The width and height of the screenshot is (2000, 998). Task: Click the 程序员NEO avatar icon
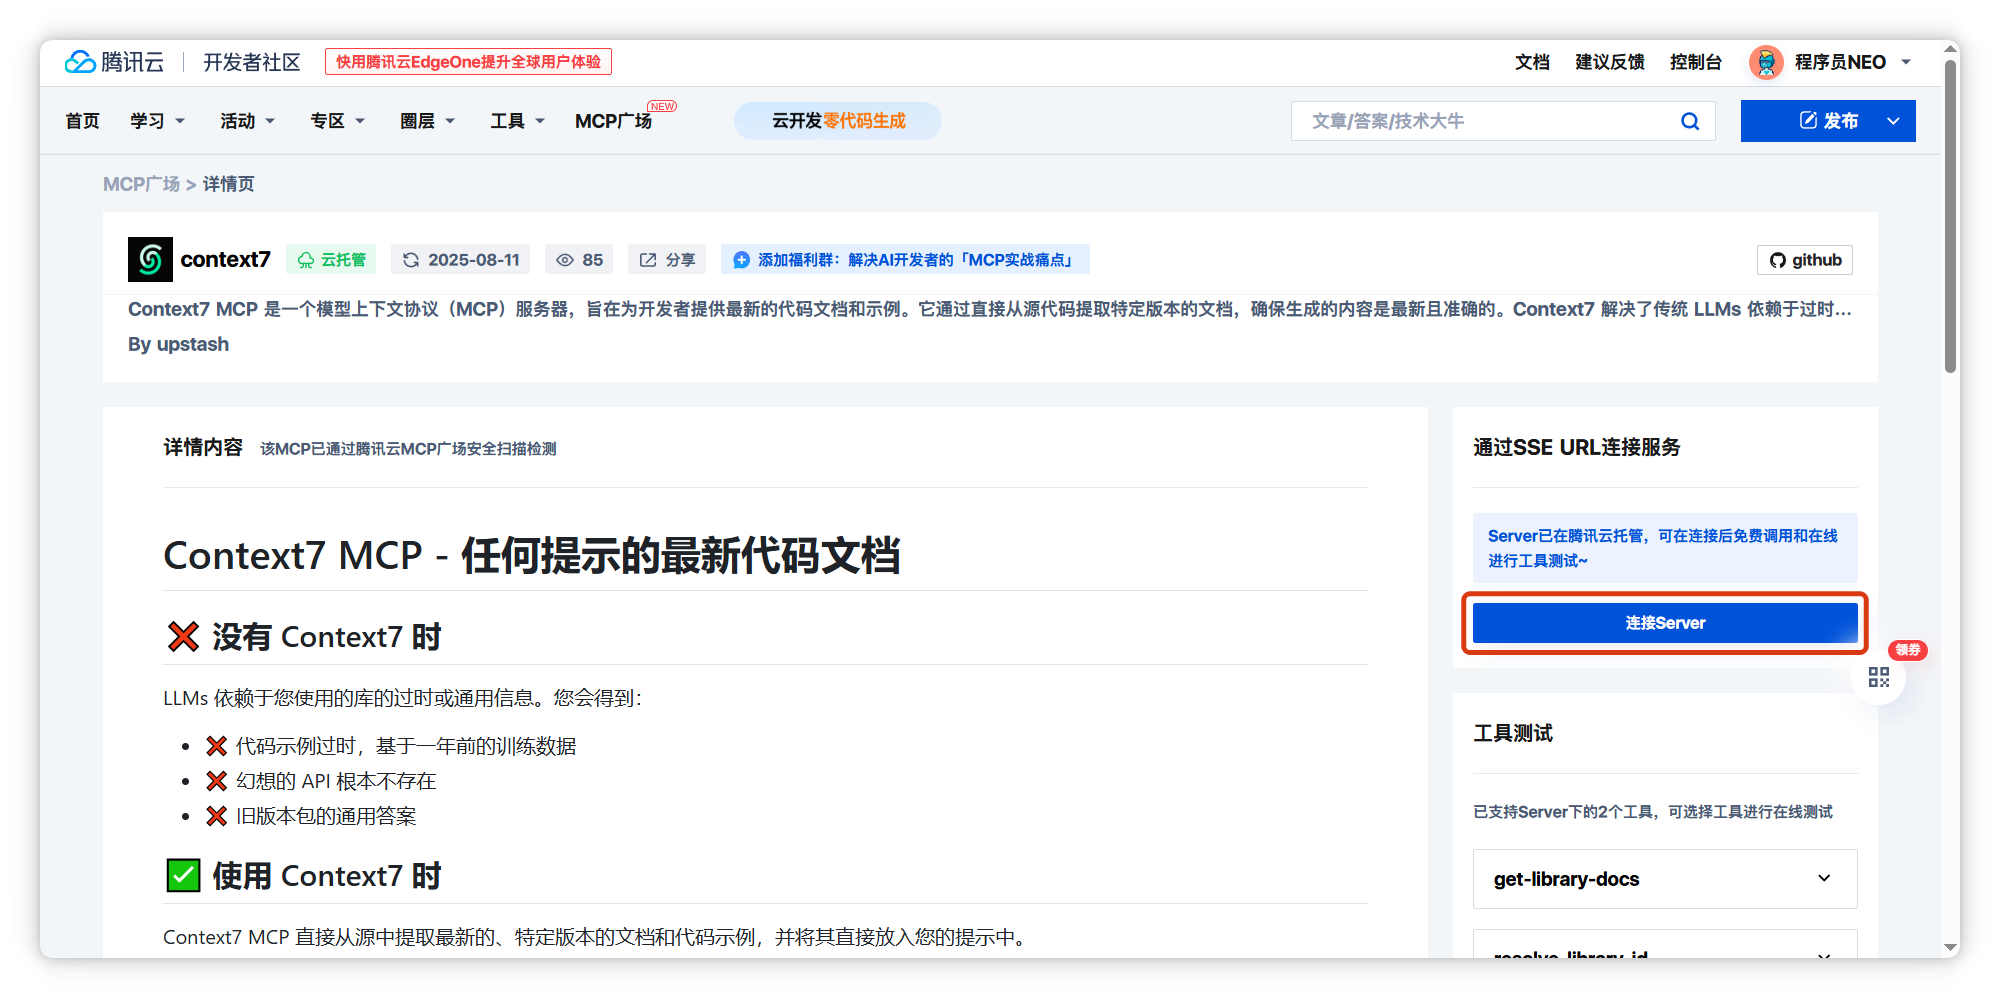tap(1768, 61)
